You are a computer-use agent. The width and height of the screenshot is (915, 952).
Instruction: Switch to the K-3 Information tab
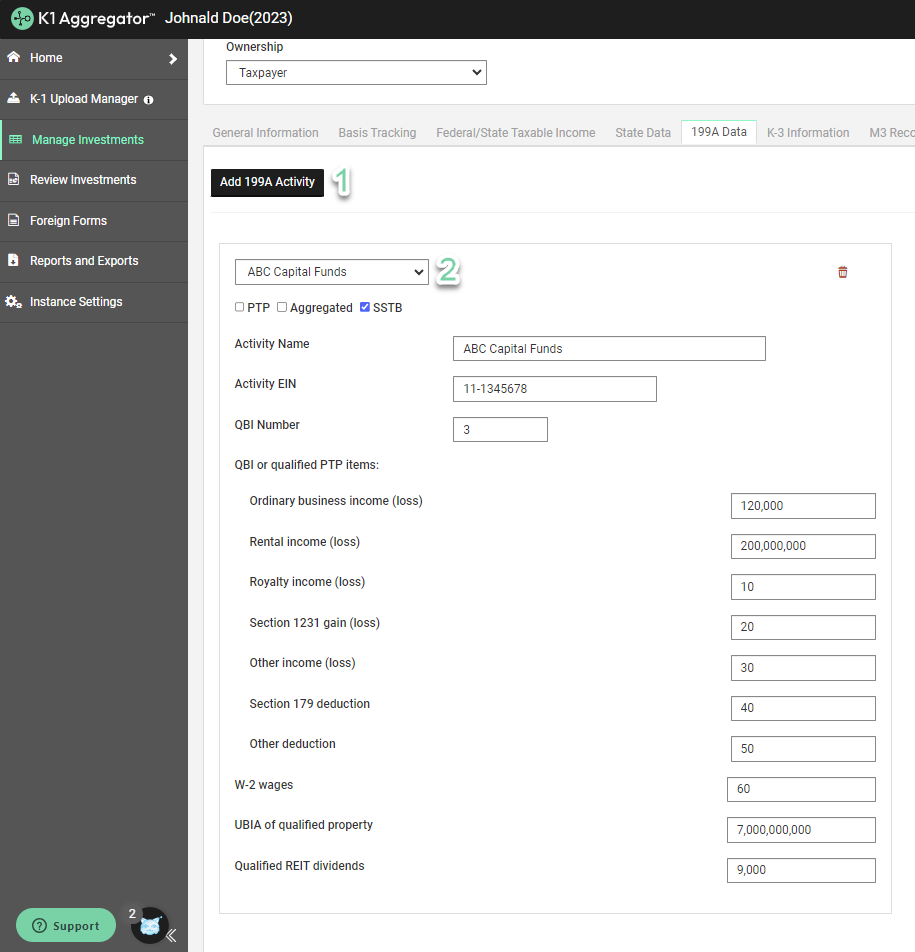tap(808, 132)
